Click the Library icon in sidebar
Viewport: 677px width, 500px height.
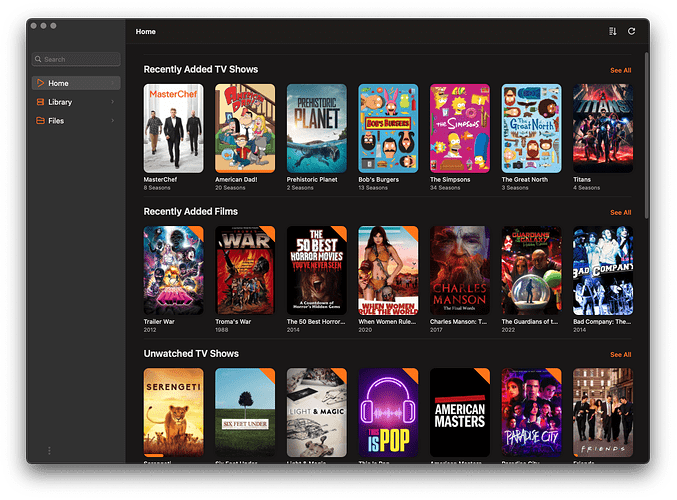point(40,102)
